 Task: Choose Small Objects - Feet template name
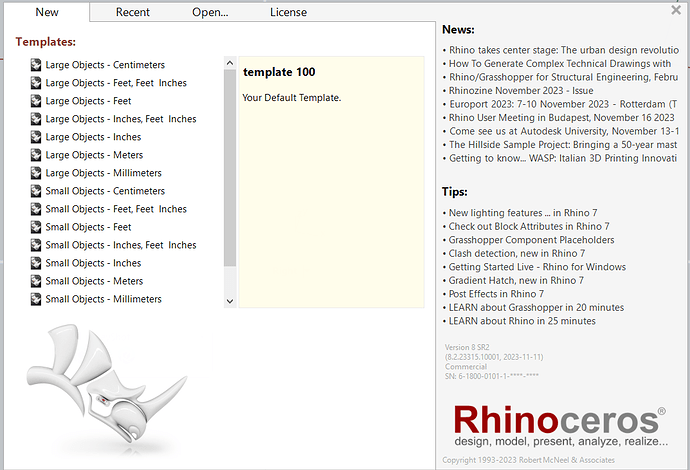pos(88,228)
